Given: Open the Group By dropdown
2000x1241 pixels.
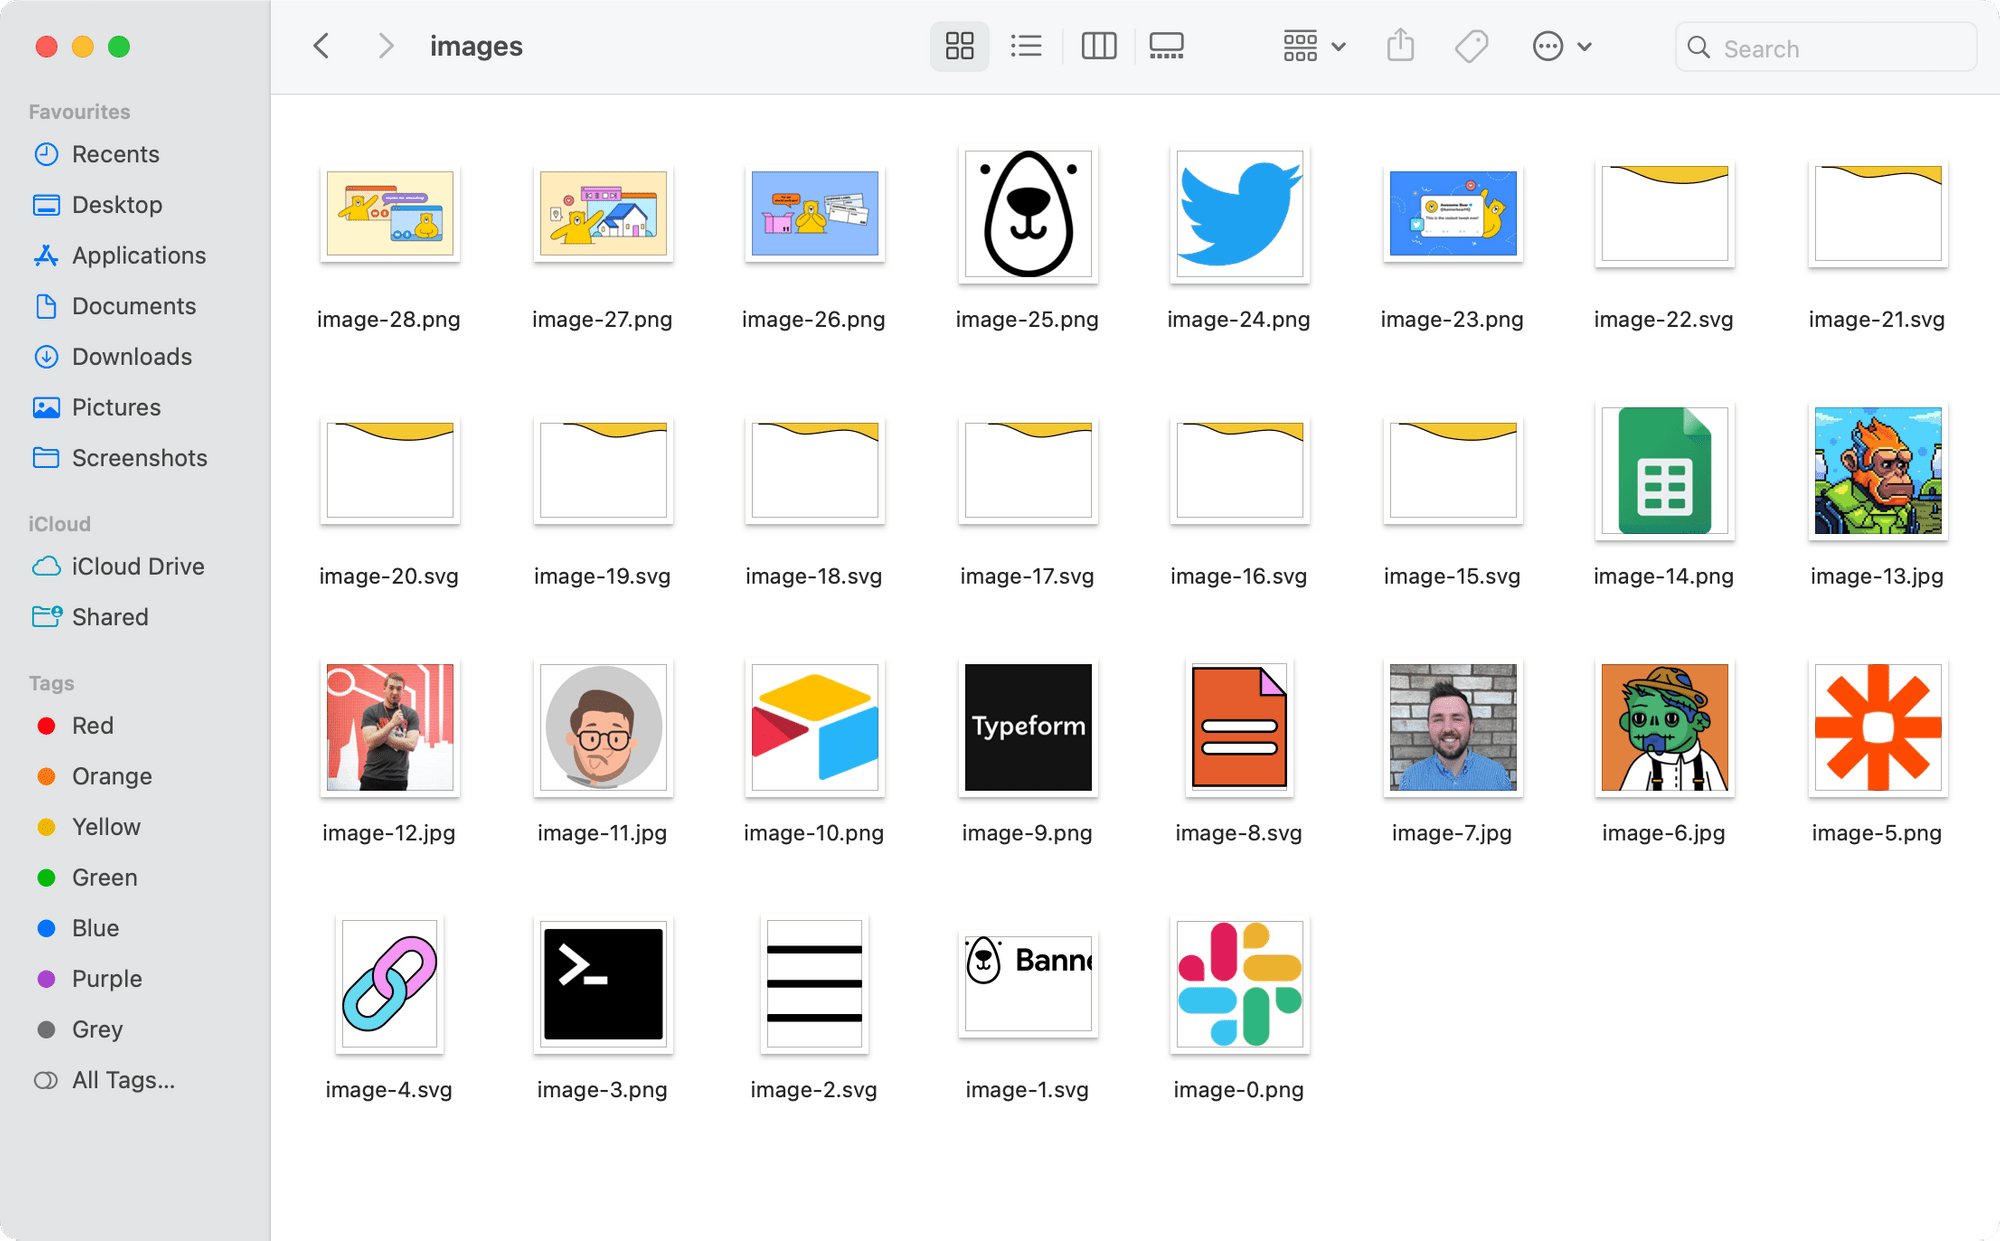Looking at the screenshot, I should 1314,46.
